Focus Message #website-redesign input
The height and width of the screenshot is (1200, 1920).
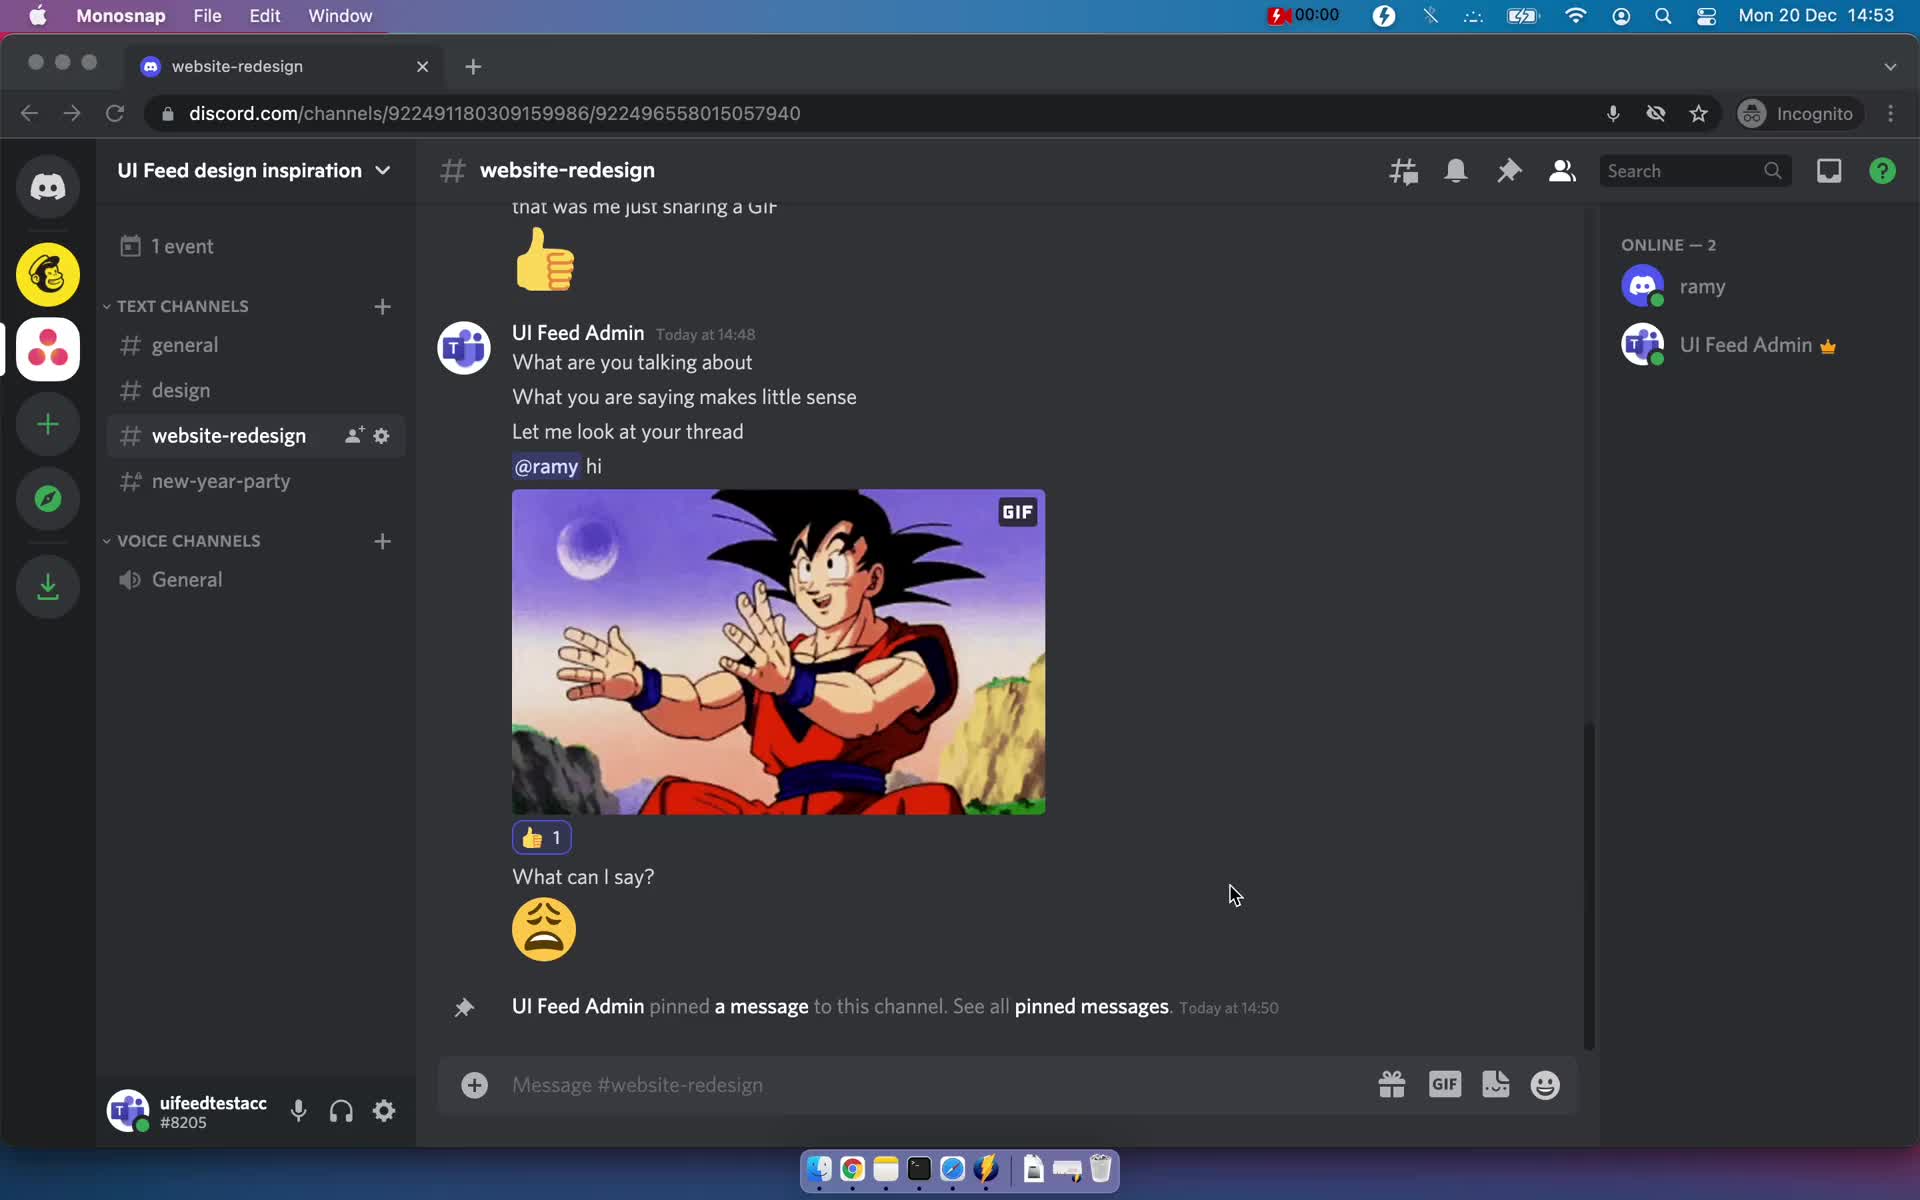pos(935,1085)
